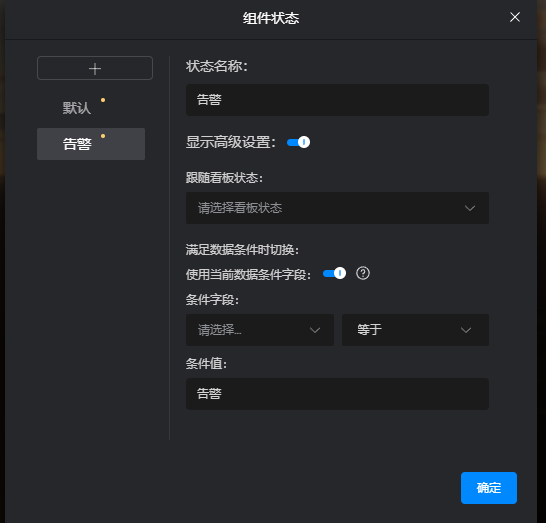The height and width of the screenshot is (523, 546).
Task: Click the orange dot beside 告警 state
Action: (x=103, y=136)
